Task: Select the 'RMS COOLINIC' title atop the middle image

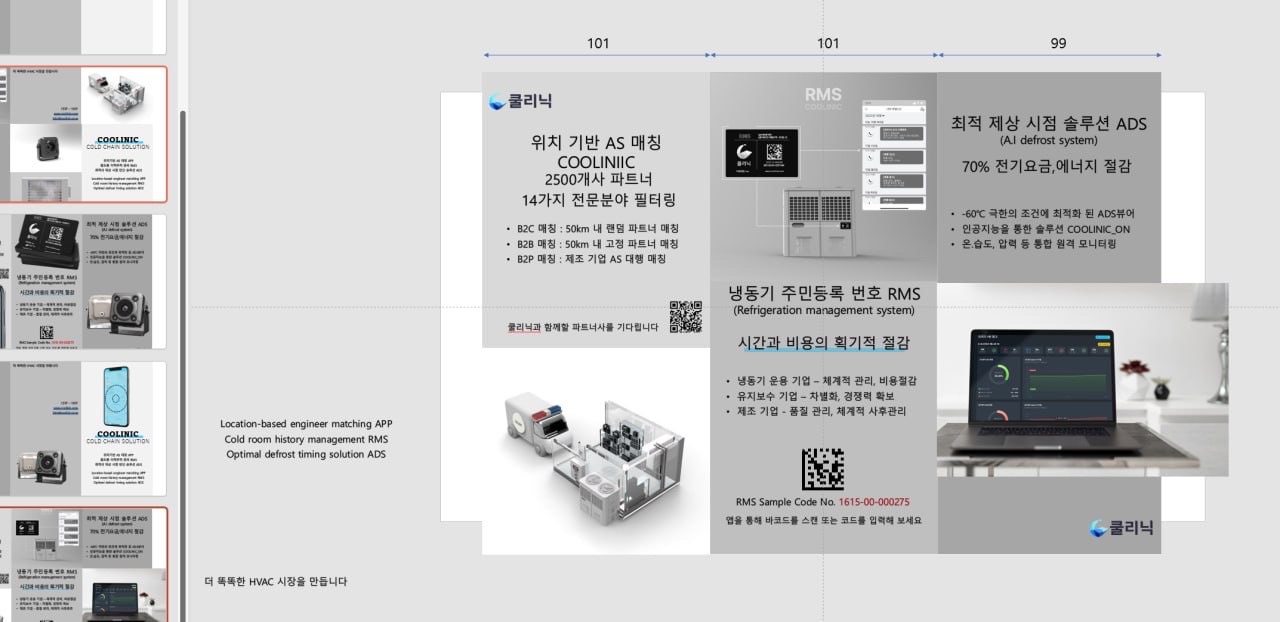Action: click(x=824, y=98)
